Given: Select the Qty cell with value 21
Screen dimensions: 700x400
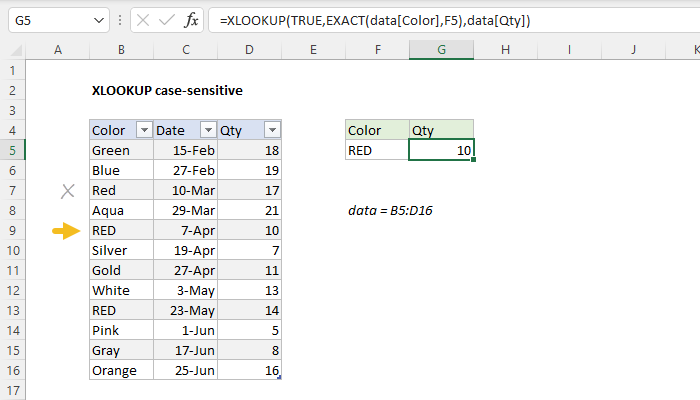Looking at the screenshot, I should 250,210.
